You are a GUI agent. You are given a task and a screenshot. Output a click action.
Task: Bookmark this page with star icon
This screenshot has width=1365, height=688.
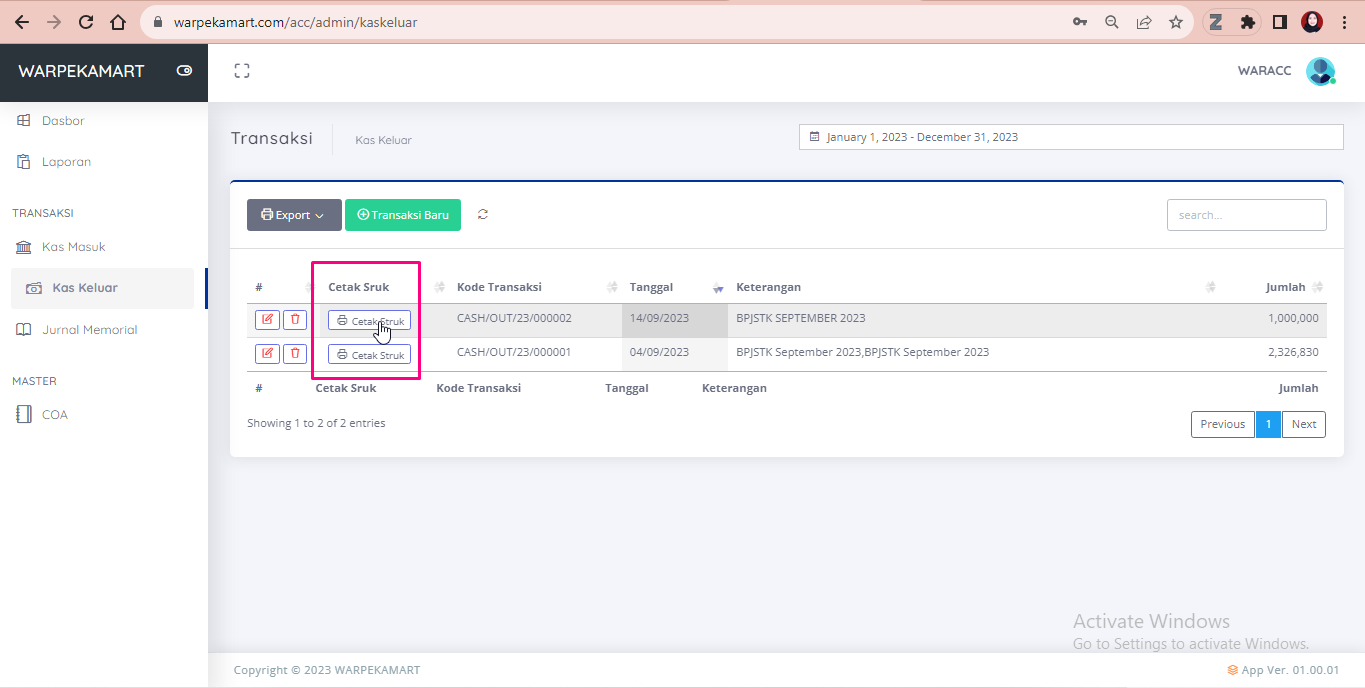click(x=1176, y=22)
